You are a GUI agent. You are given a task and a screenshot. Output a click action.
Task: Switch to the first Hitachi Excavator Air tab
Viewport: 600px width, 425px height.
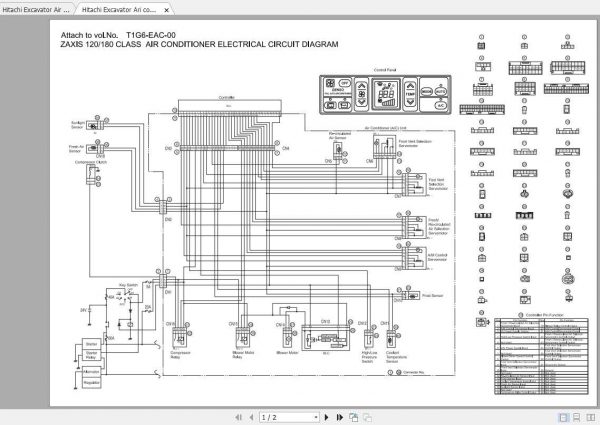pos(36,10)
